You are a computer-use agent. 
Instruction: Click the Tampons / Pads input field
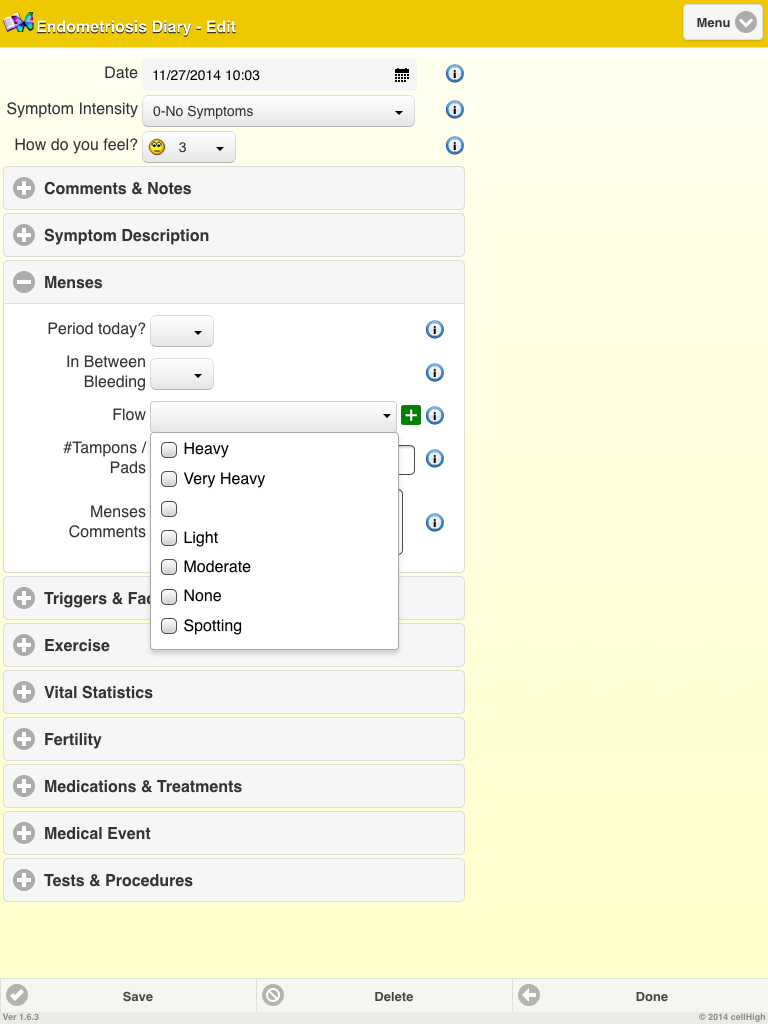[406, 460]
